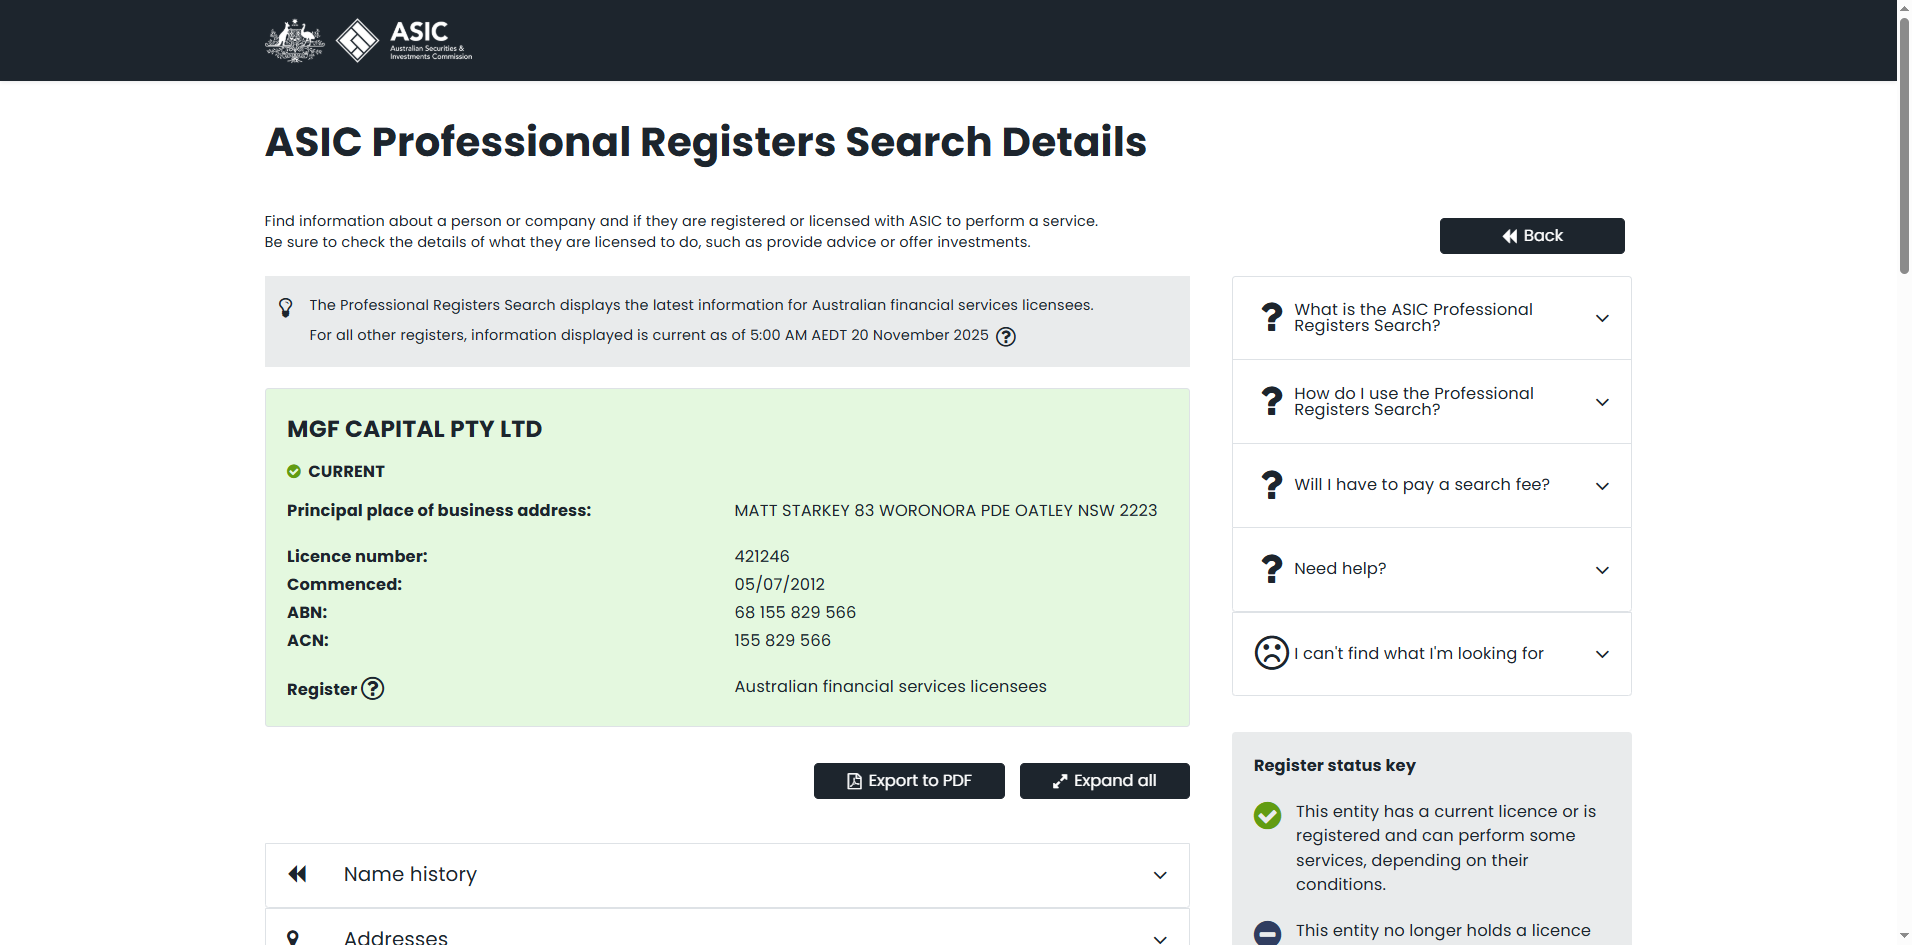Click question mark icon beside 'What is the ASIC'

pos(1272,317)
